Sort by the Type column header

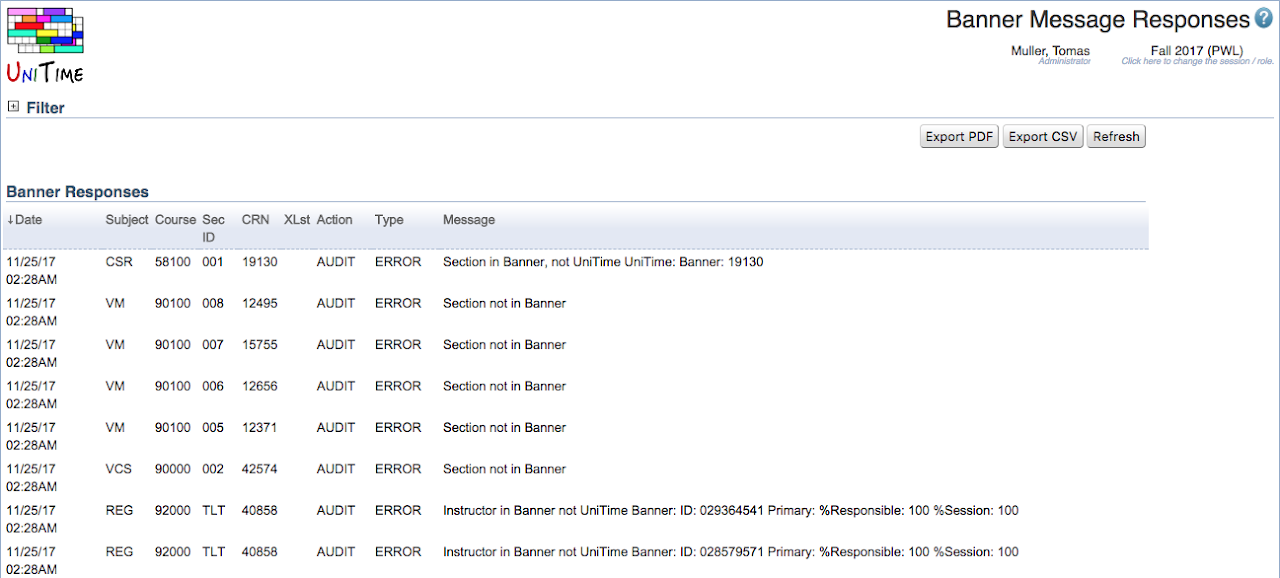[x=389, y=220]
